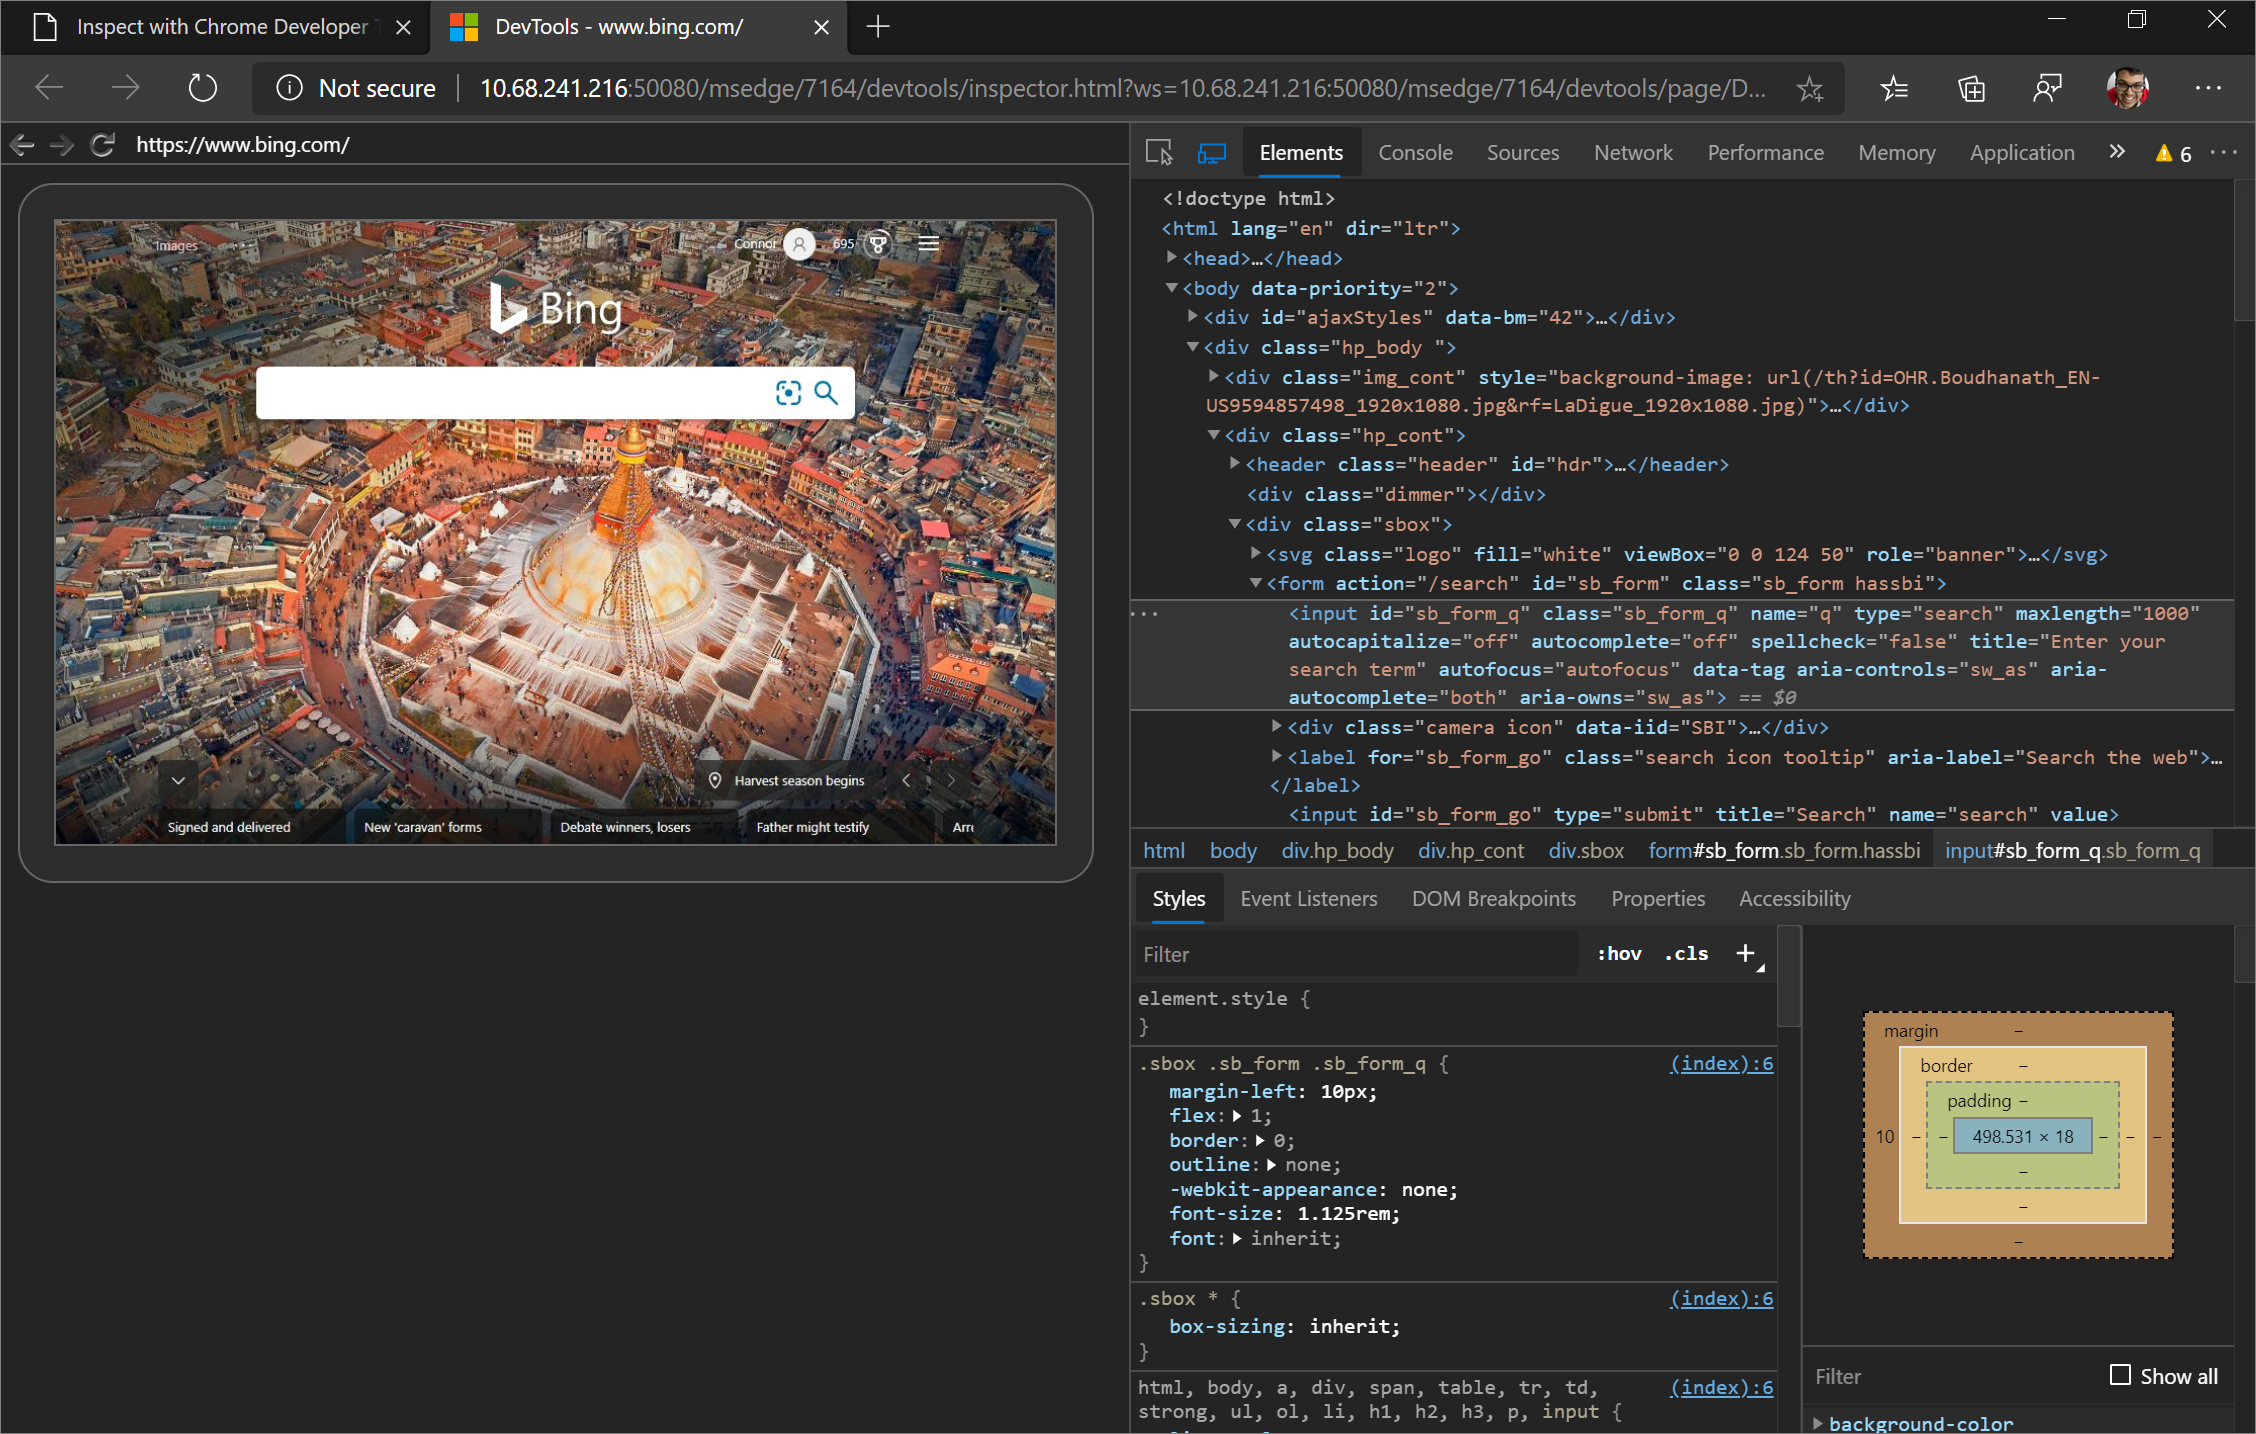The image size is (2256, 1434).
Task: Click the .cls class editor icon
Action: coord(1685,954)
